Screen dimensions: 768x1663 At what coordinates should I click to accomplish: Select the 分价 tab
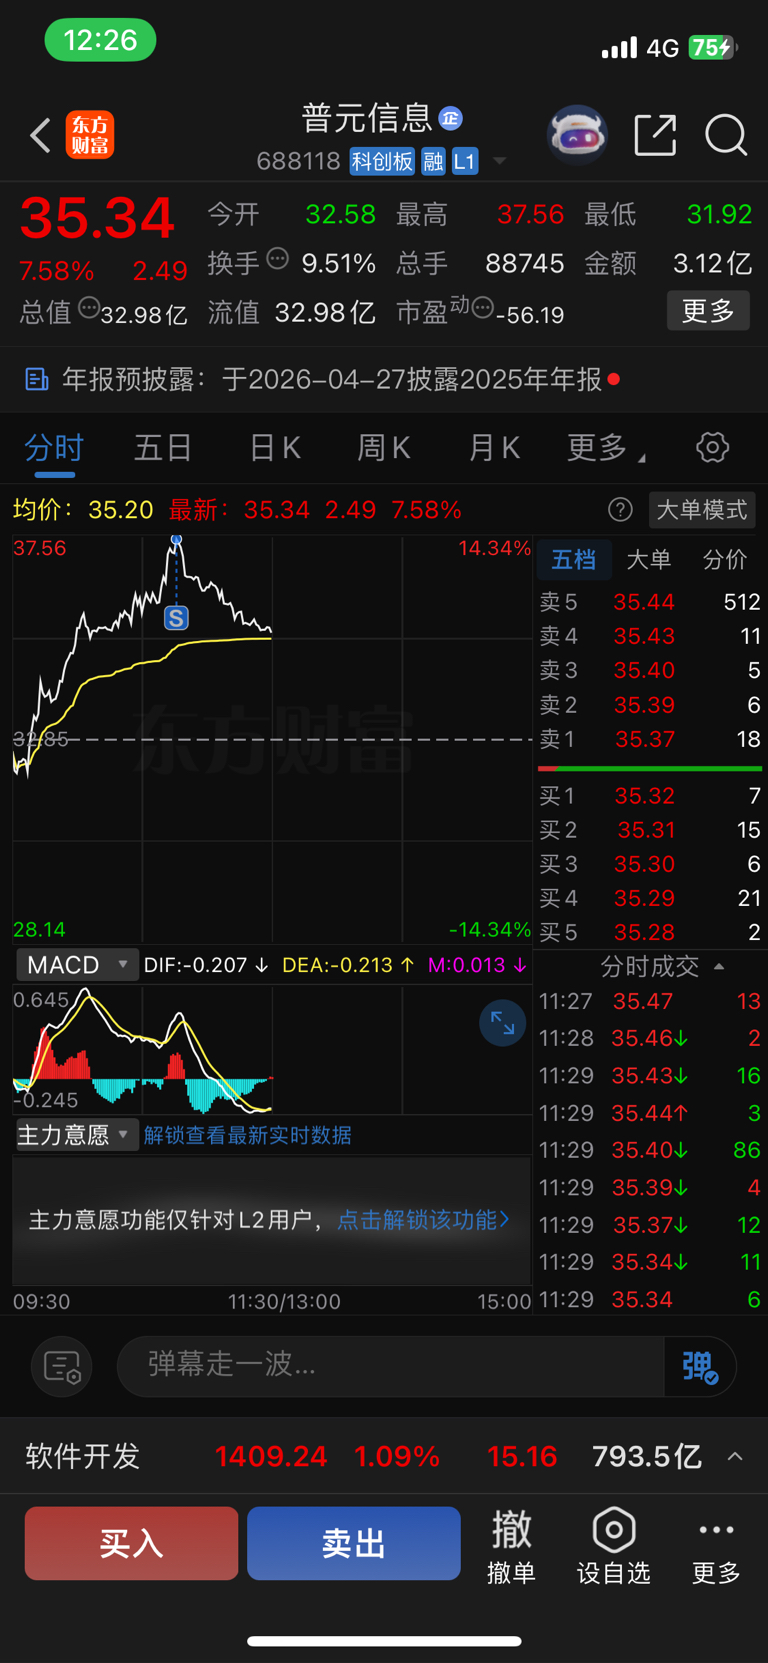(725, 560)
